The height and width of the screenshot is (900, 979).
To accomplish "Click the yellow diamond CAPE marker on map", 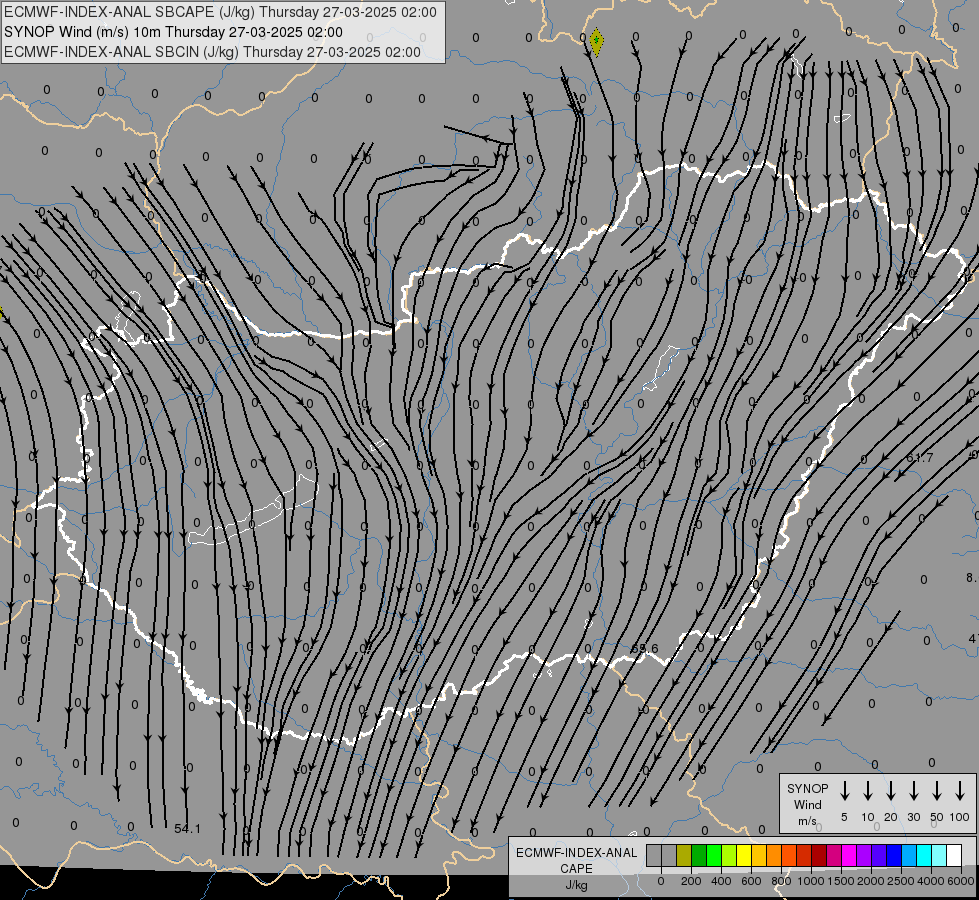I will click(596, 41).
